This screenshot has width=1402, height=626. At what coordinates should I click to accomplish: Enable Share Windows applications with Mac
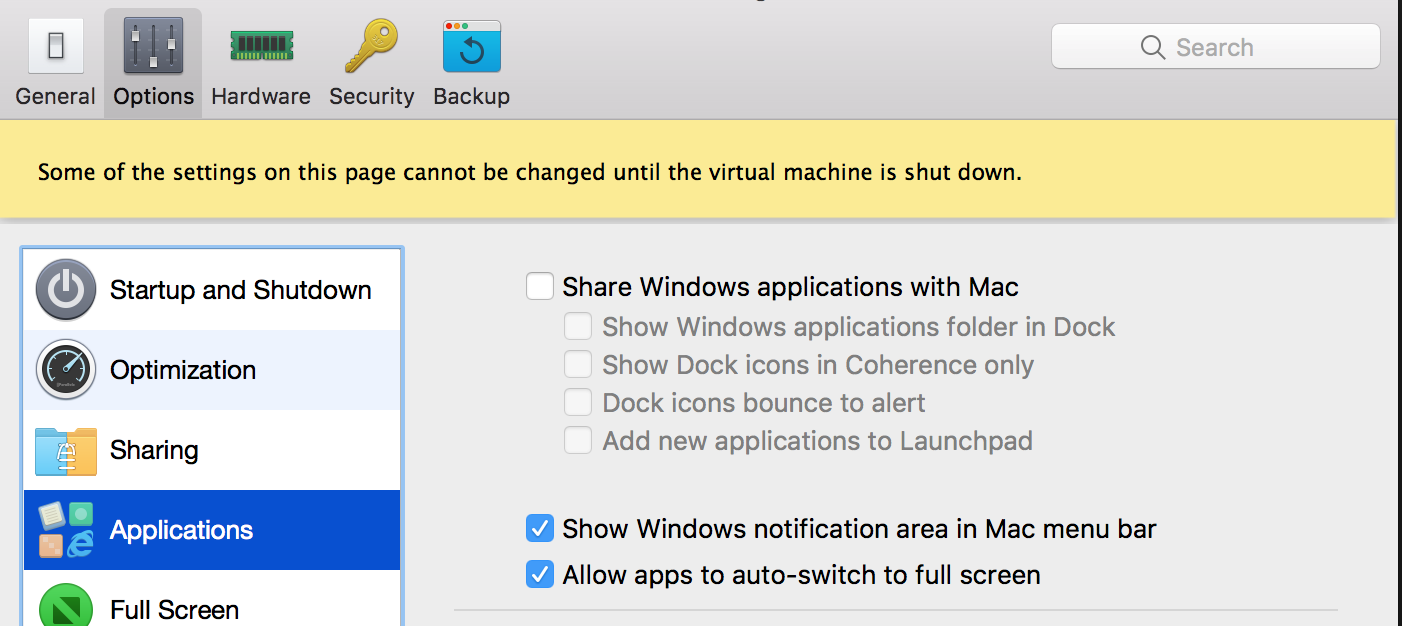[x=540, y=287]
